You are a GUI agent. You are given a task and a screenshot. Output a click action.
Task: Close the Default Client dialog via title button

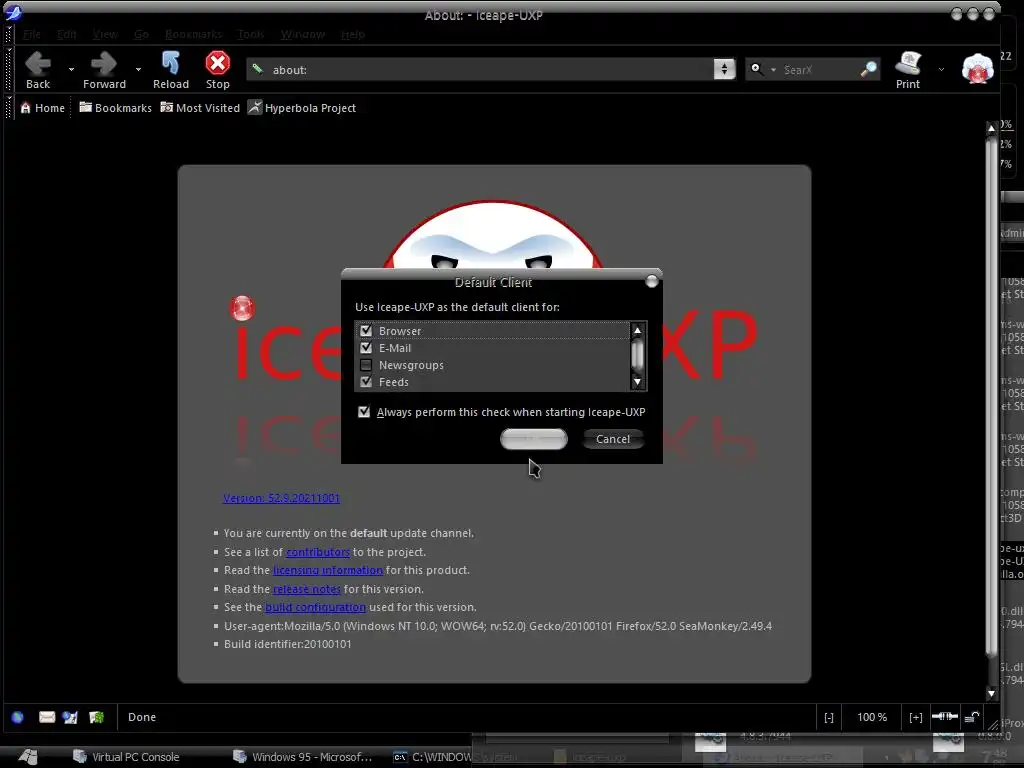click(x=651, y=281)
